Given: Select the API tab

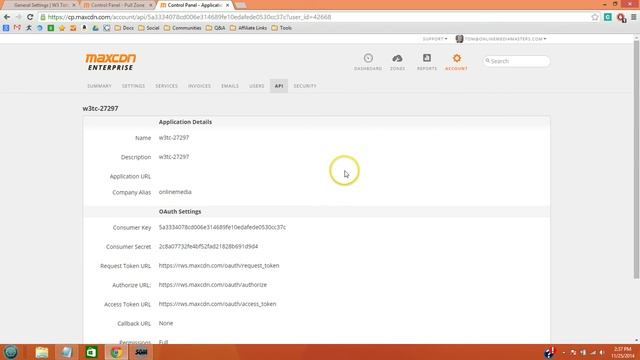Looking at the screenshot, I should coord(279,86).
